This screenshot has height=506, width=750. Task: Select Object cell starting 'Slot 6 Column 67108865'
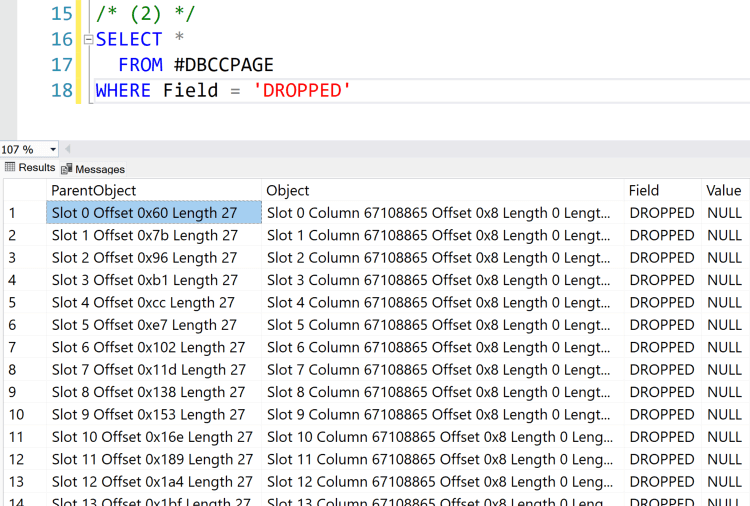(442, 347)
